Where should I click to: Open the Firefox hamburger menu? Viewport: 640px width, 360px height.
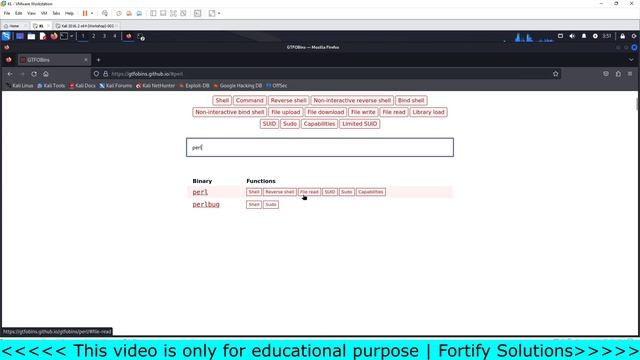tap(630, 74)
